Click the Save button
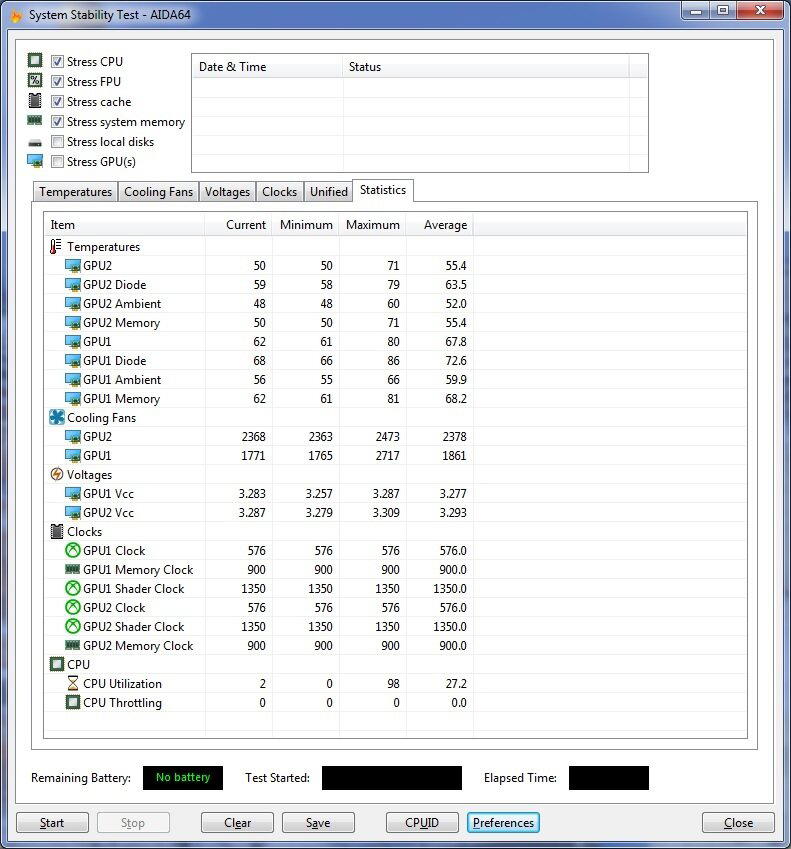Image resolution: width=791 pixels, height=849 pixels. (318, 822)
